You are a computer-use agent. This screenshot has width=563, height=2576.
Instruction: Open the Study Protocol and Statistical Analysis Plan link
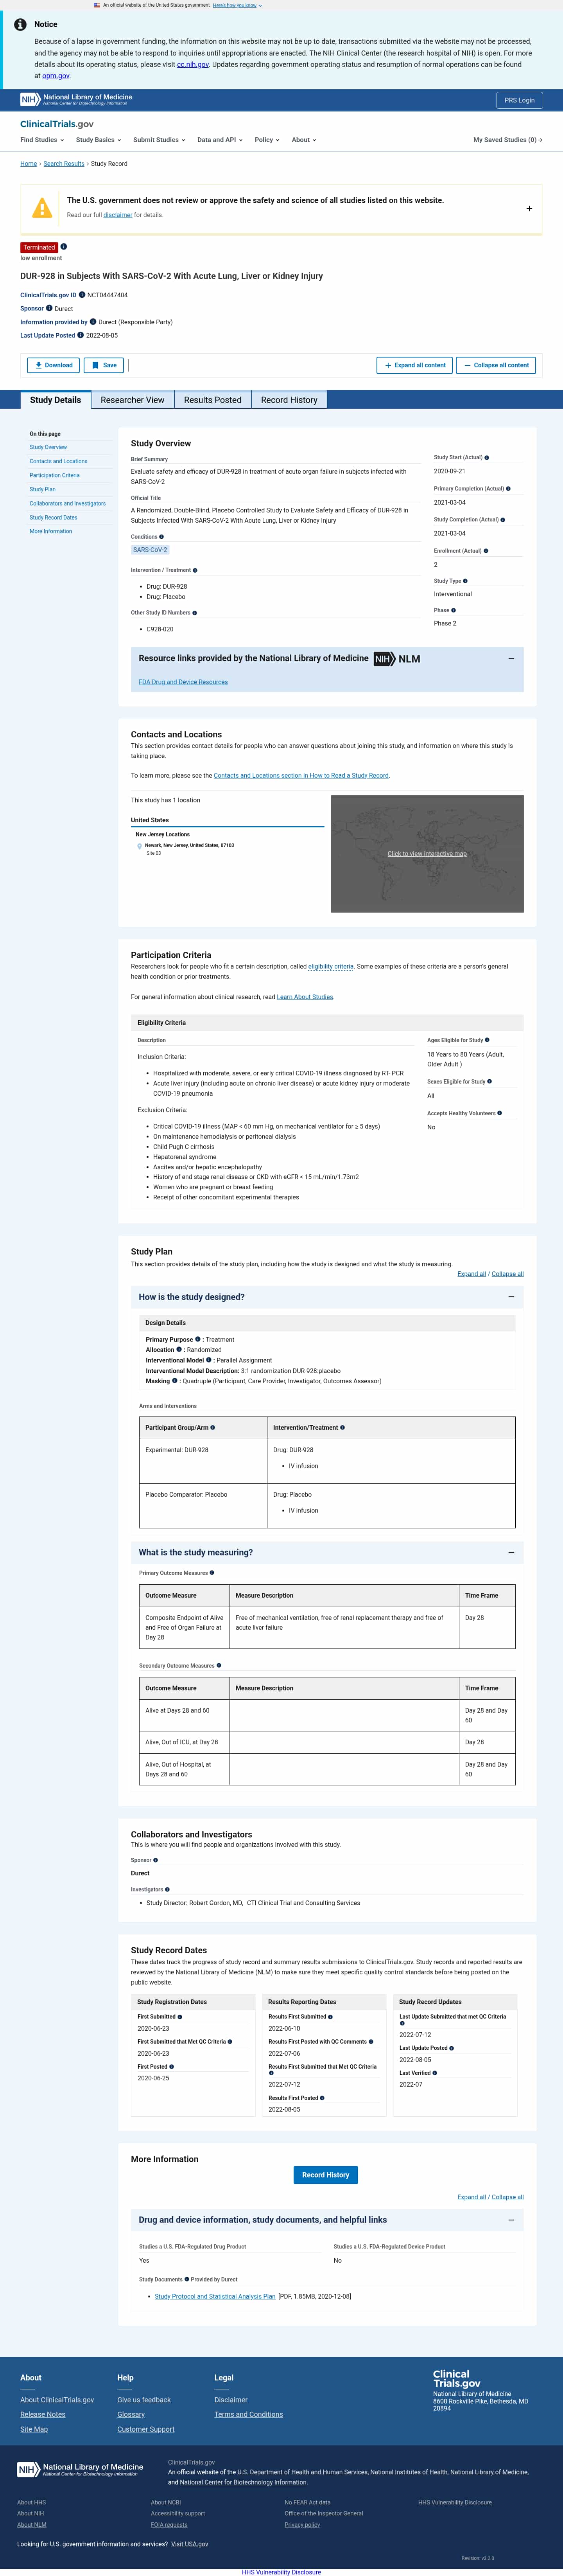coord(215,2296)
